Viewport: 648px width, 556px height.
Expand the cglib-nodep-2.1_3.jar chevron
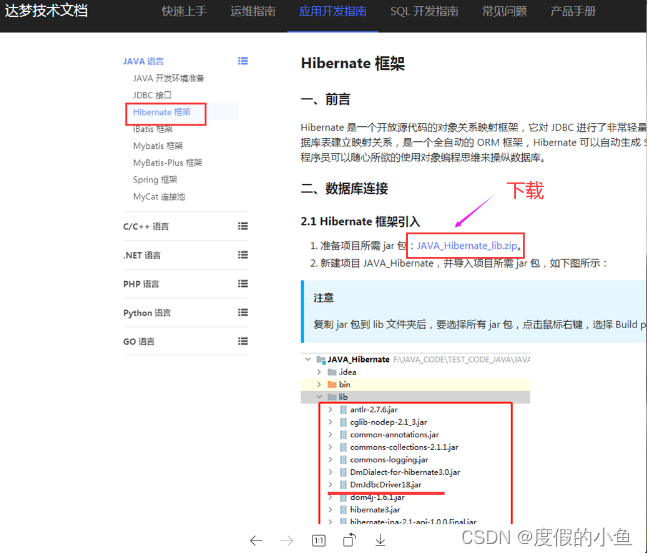330,422
